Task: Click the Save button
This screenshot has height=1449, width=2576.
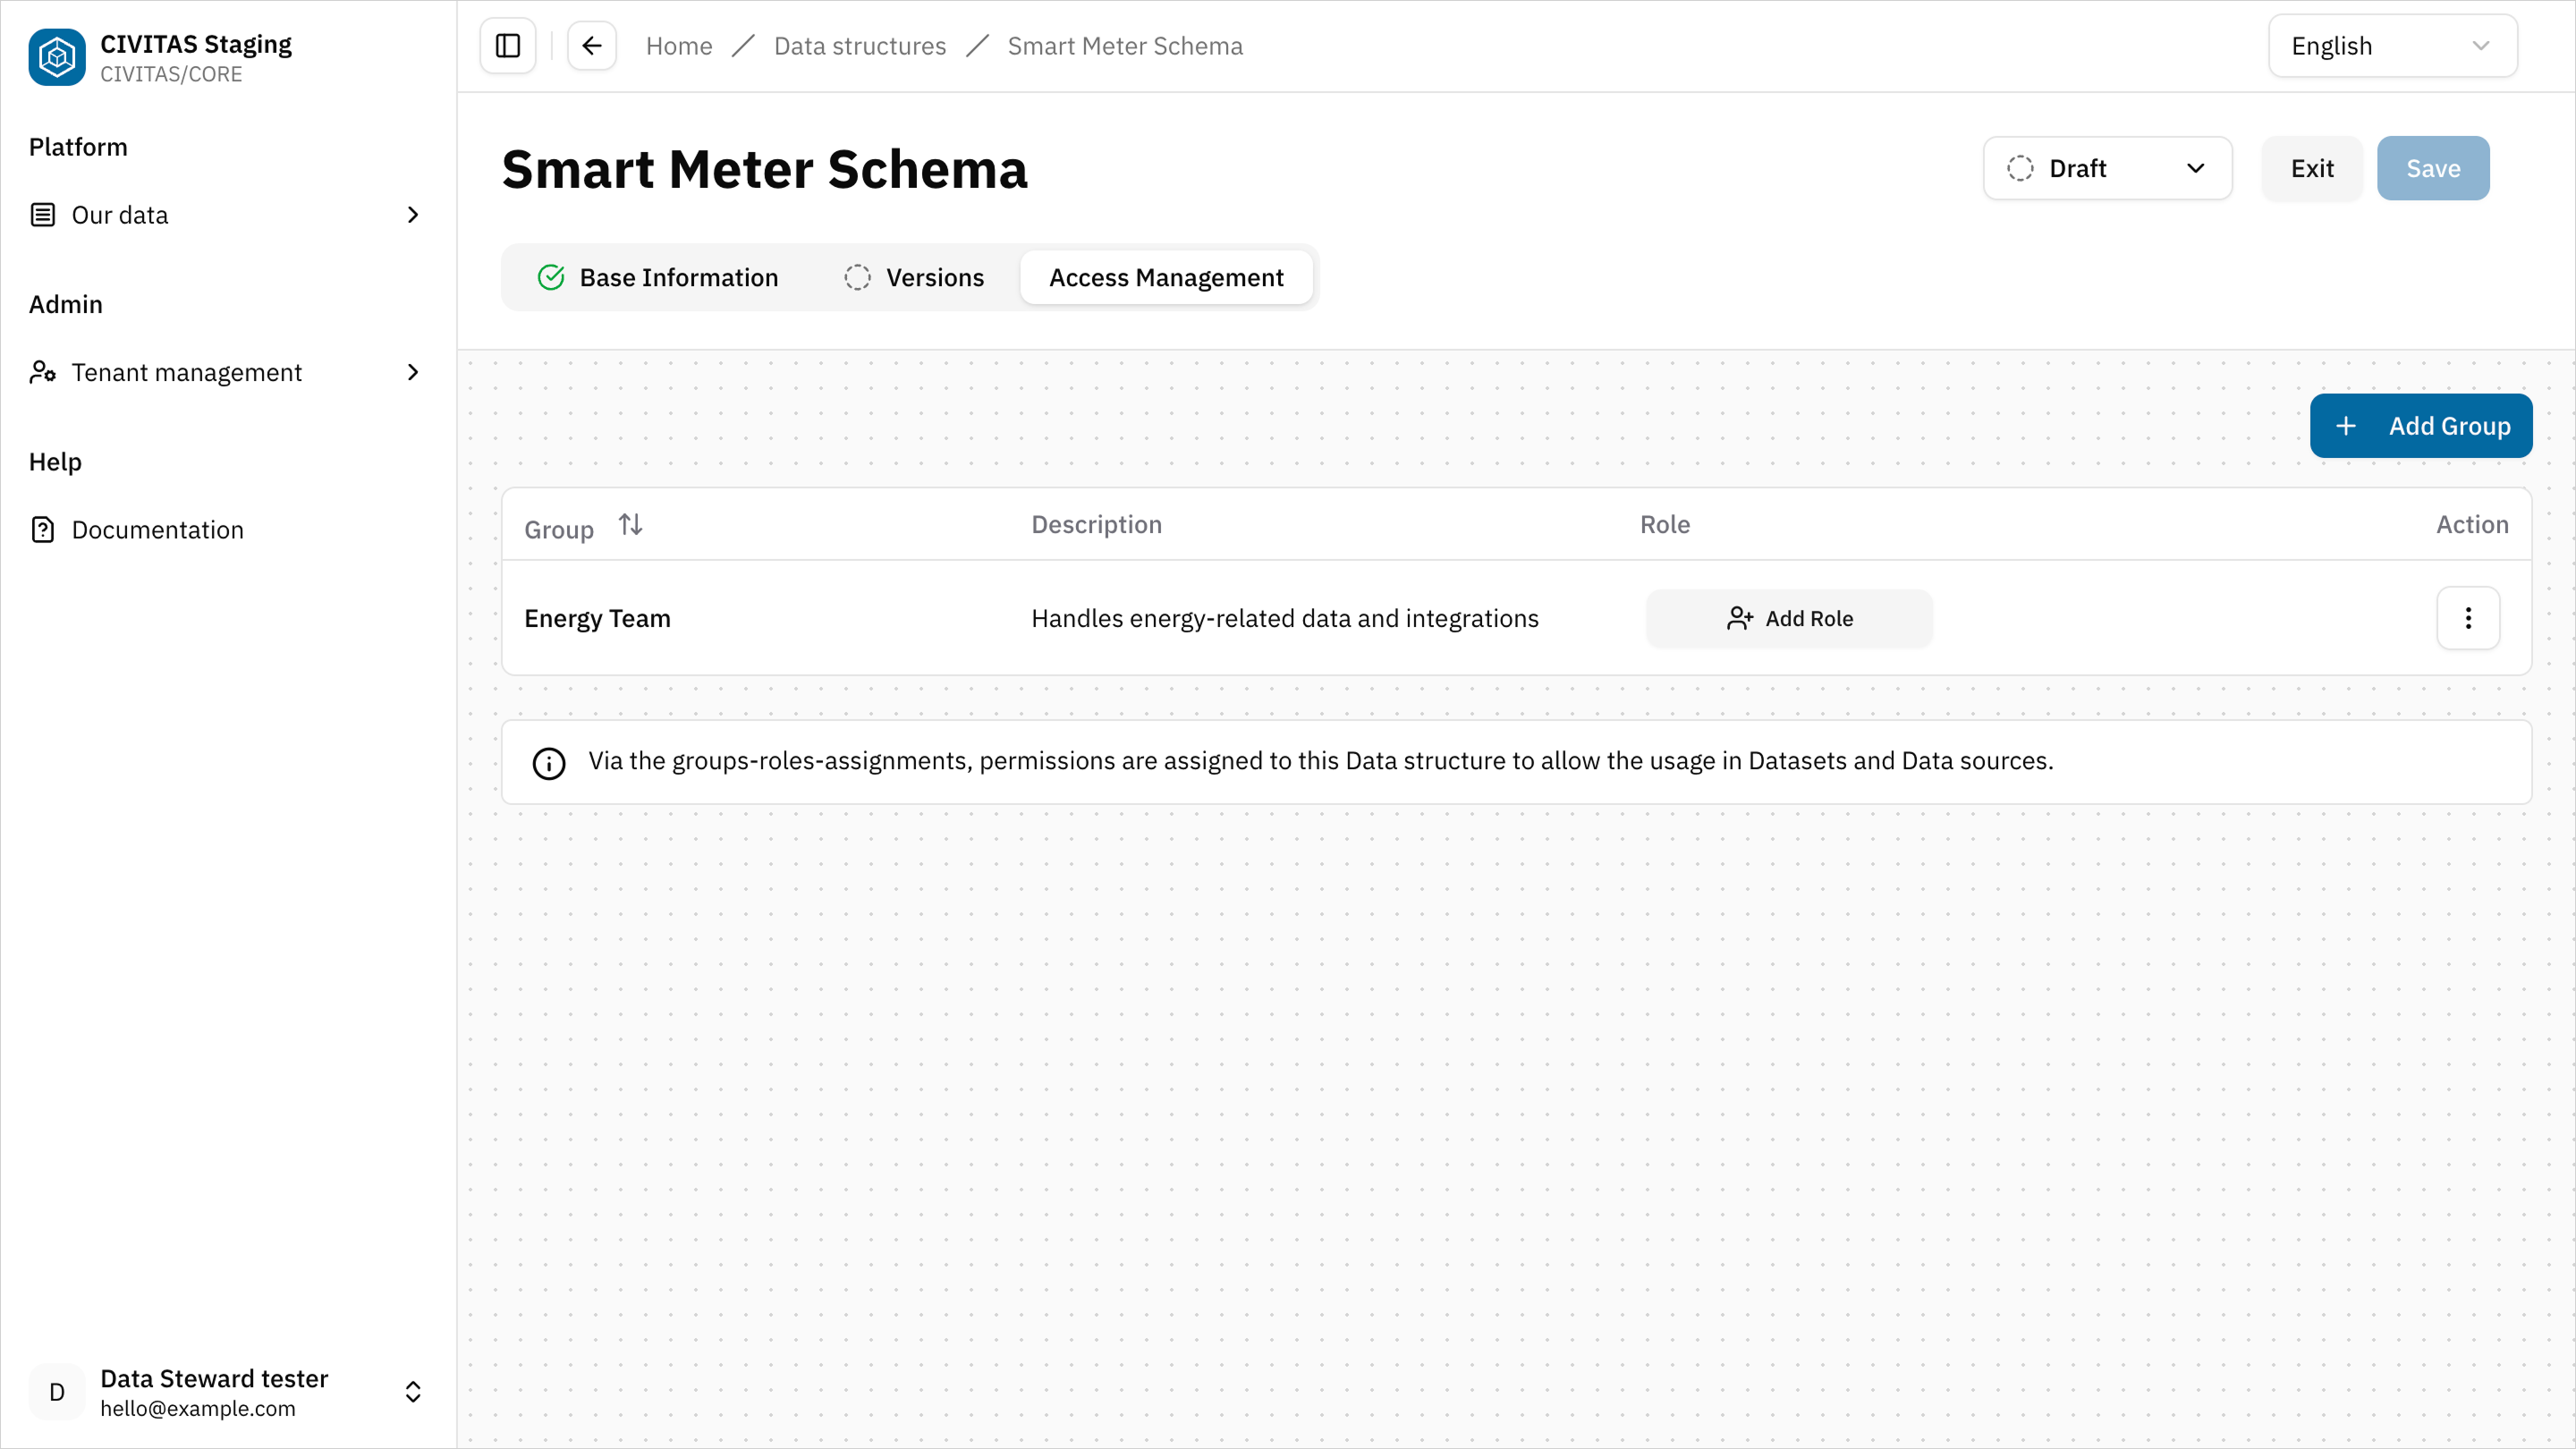Action: [x=2433, y=168]
